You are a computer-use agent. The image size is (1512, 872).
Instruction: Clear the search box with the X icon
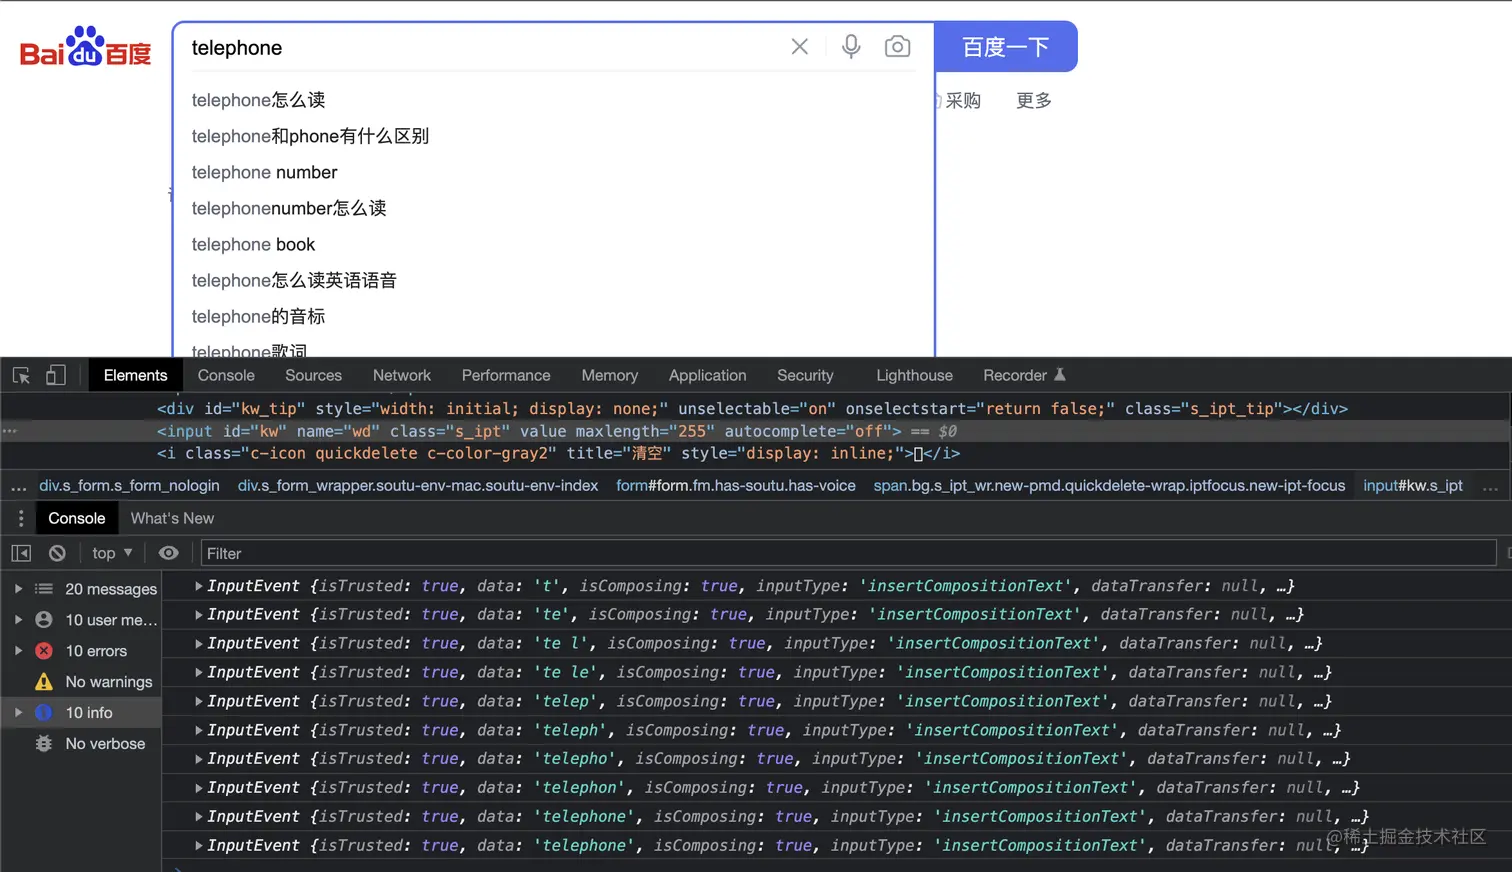799,47
